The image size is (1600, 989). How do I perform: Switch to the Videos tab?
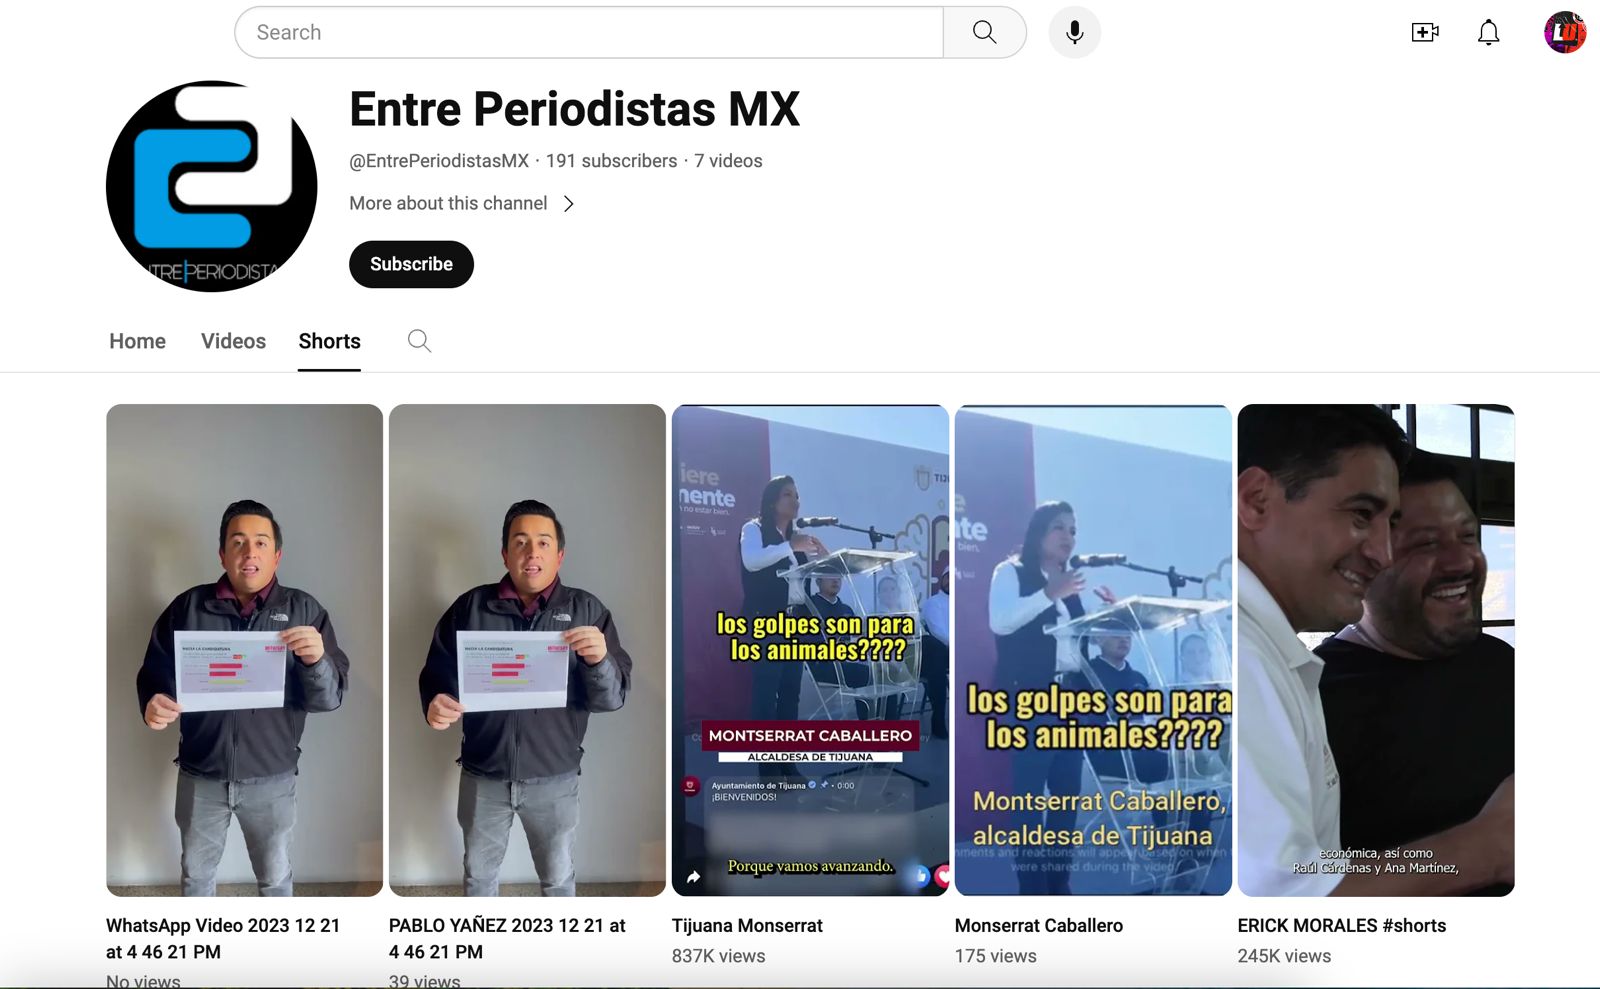pyautogui.click(x=233, y=341)
